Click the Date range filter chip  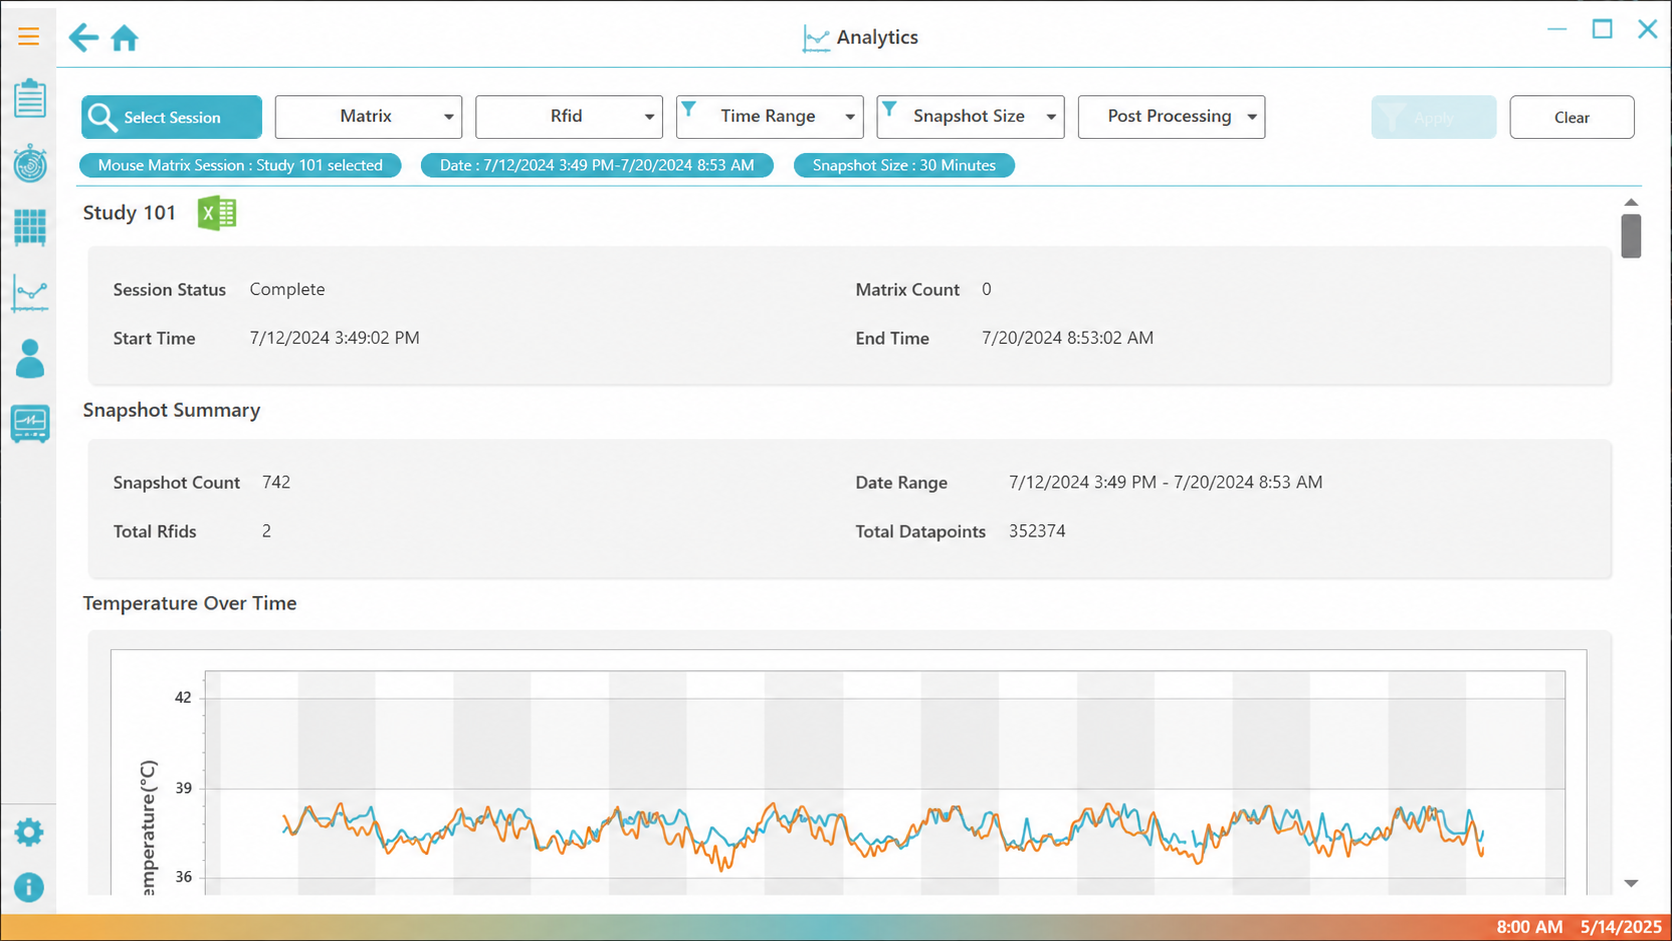tap(597, 165)
